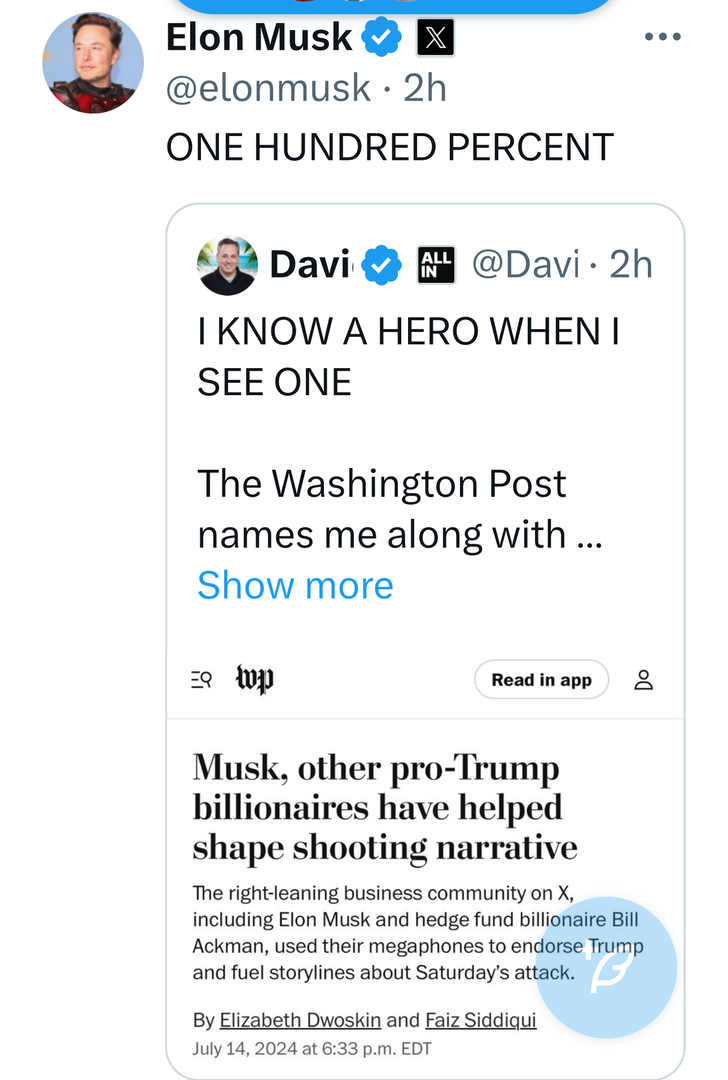
Task: Open the three-dot more options menu
Action: pos(662,37)
